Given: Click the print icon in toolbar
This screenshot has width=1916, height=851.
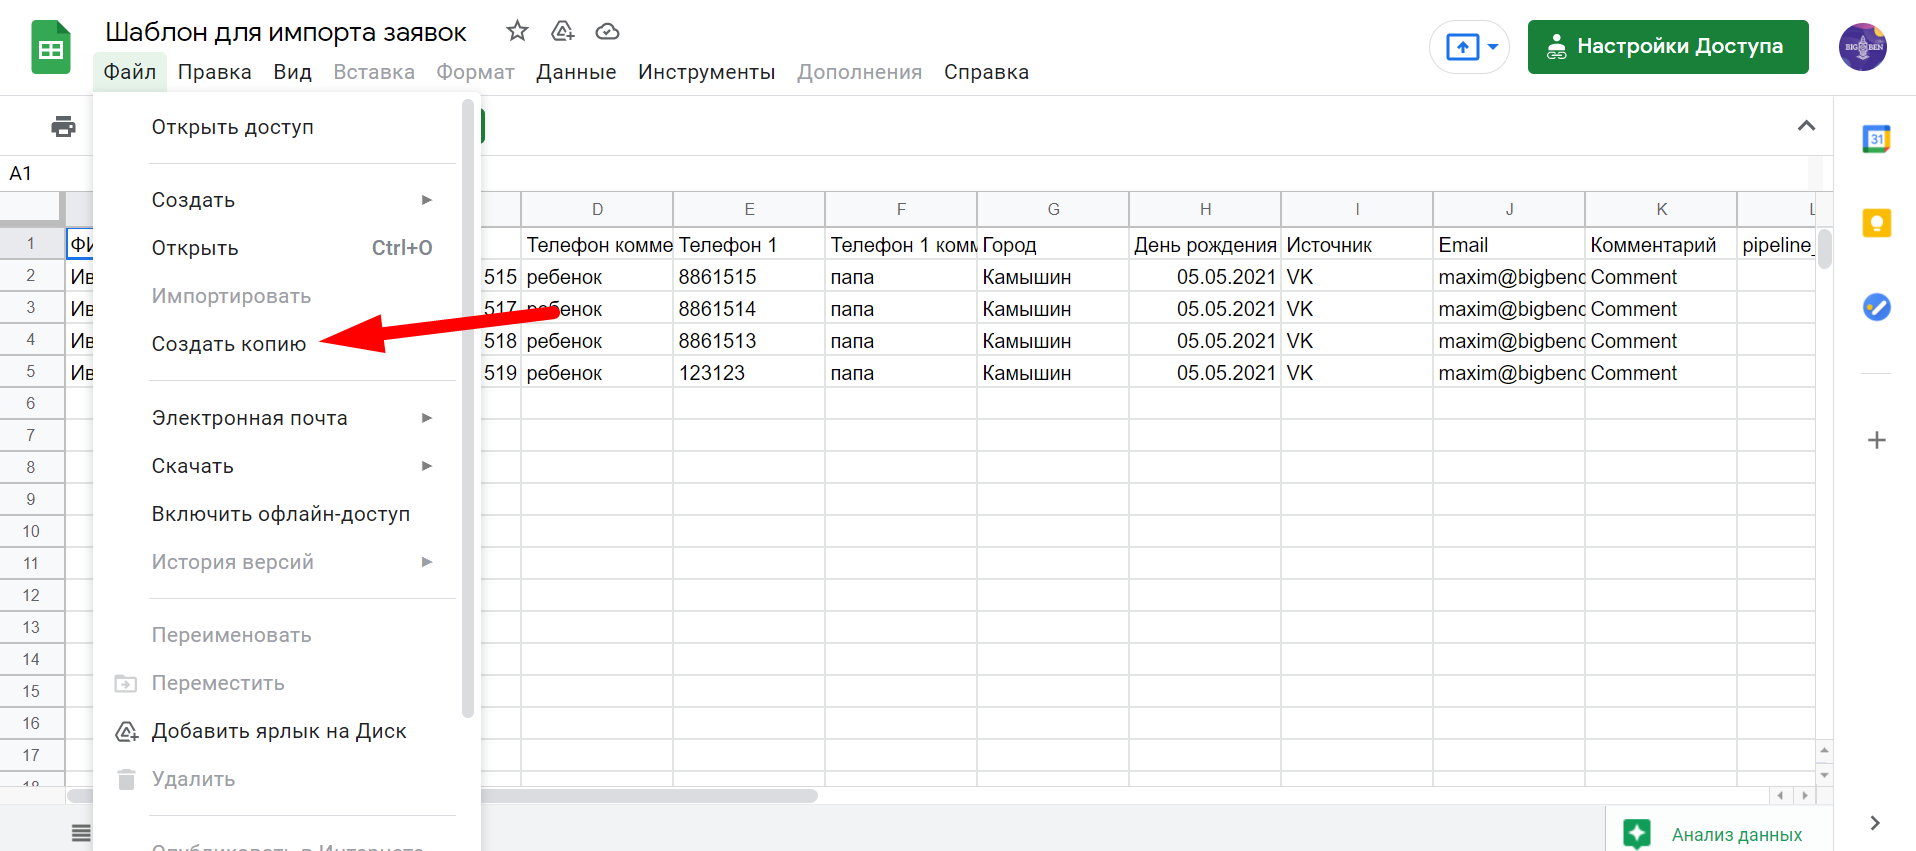Looking at the screenshot, I should [63, 126].
